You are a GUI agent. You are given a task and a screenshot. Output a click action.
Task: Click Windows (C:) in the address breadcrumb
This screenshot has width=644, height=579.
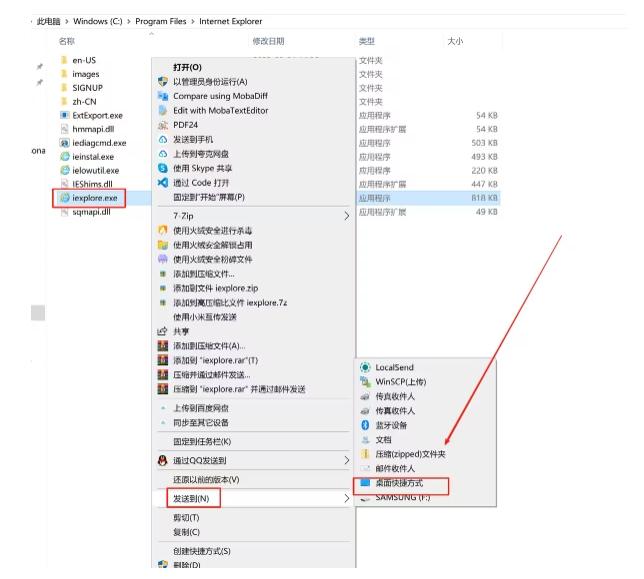(104, 20)
